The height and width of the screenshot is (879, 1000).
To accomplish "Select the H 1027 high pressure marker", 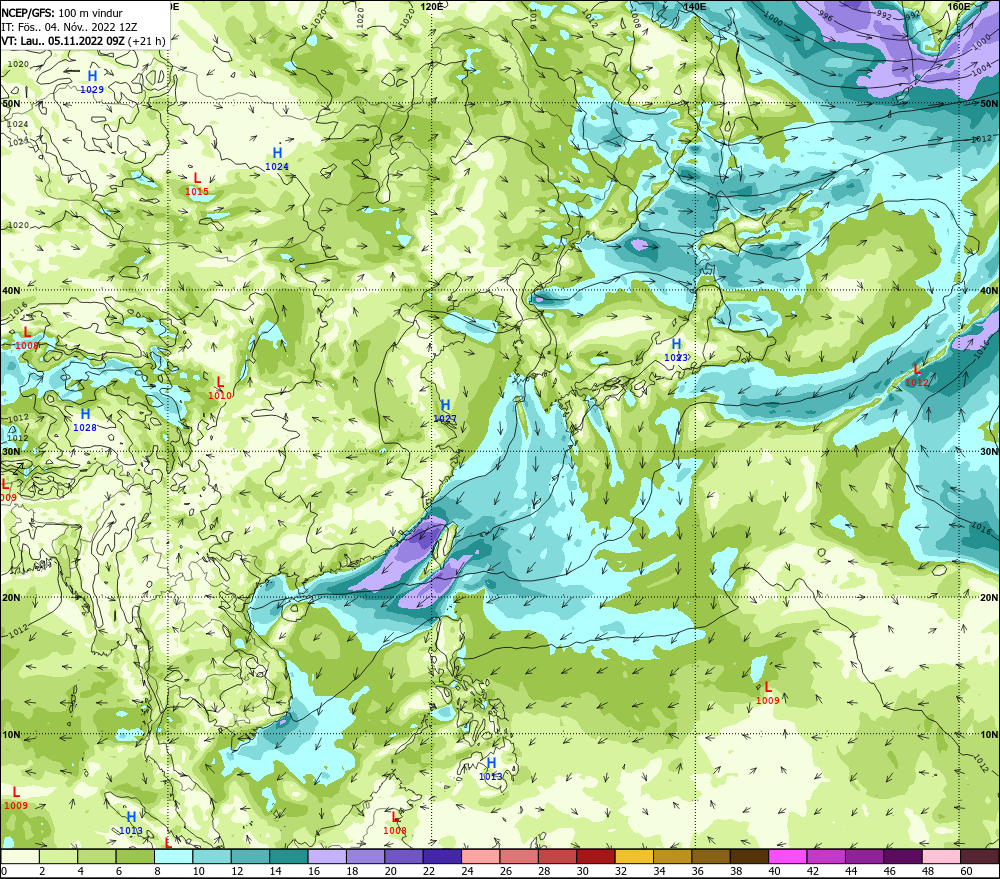I will pyautogui.click(x=445, y=411).
